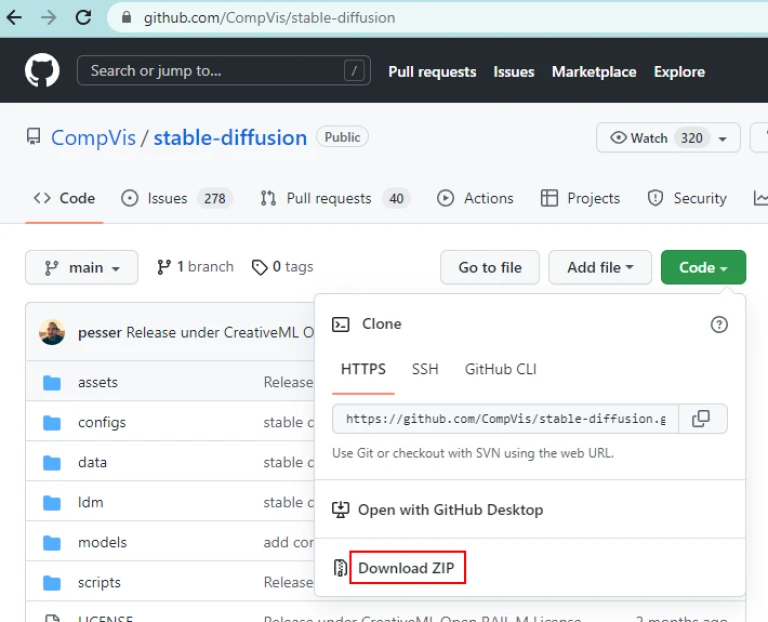
Task: Toggle the green Code dropdown button
Action: [703, 267]
